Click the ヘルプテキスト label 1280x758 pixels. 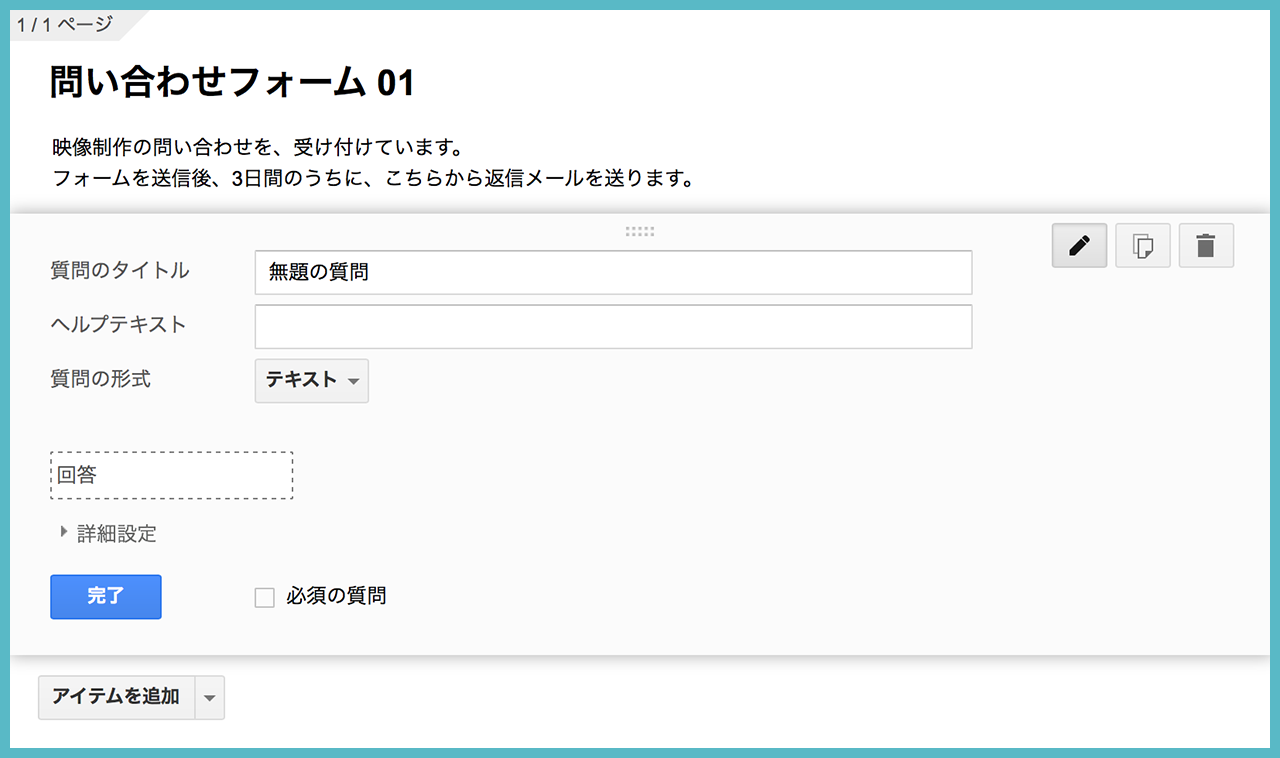point(119,324)
